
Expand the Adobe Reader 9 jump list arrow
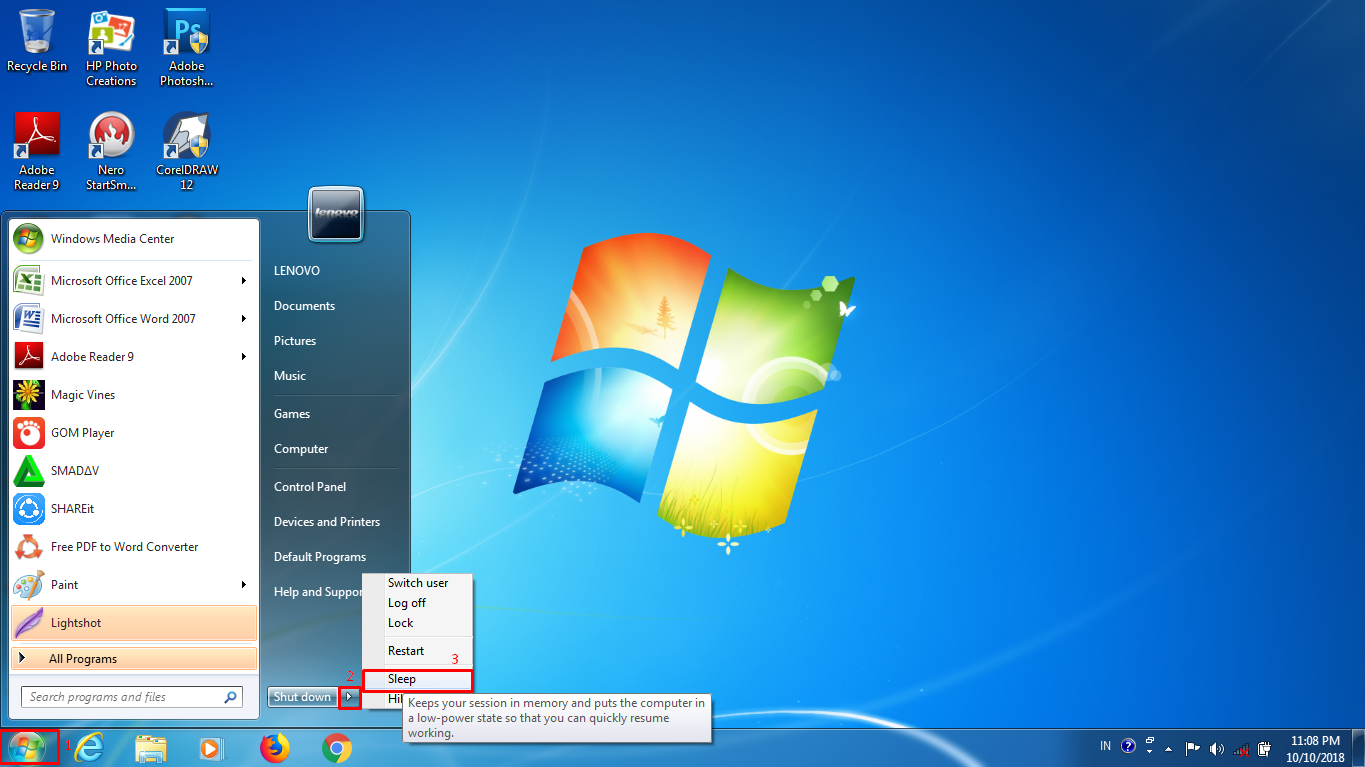click(244, 357)
